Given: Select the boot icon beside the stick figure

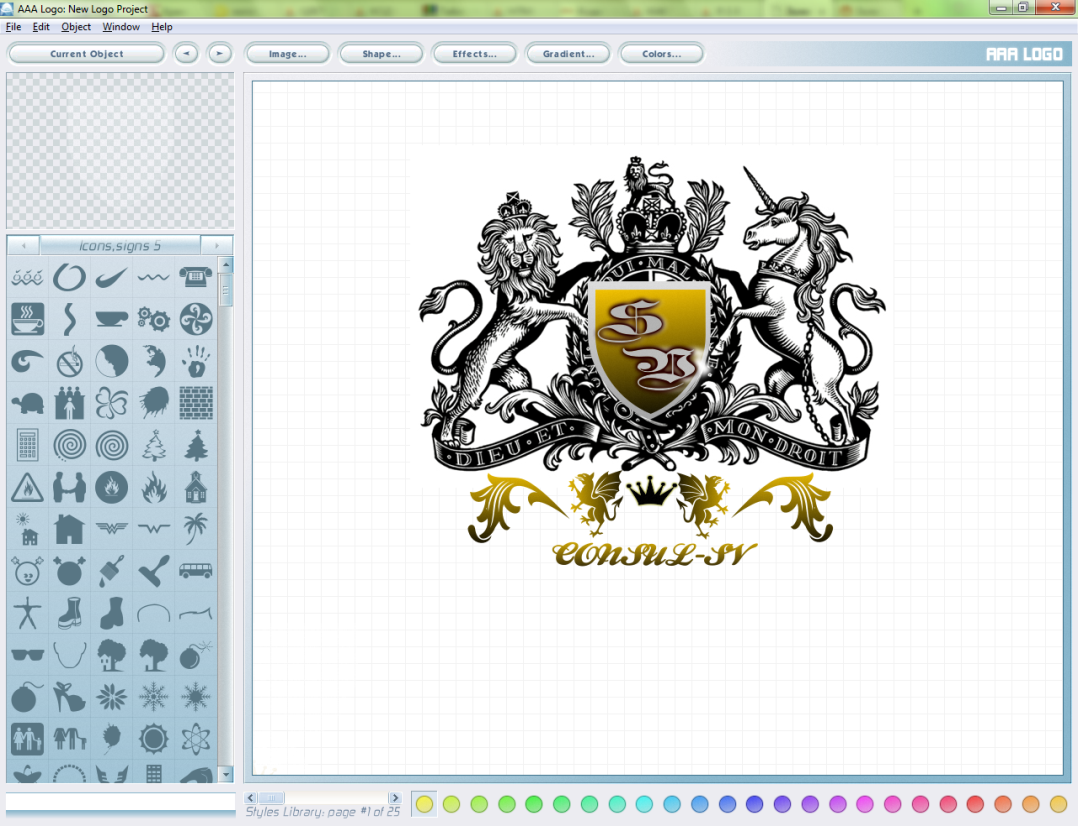Looking at the screenshot, I should click(69, 613).
